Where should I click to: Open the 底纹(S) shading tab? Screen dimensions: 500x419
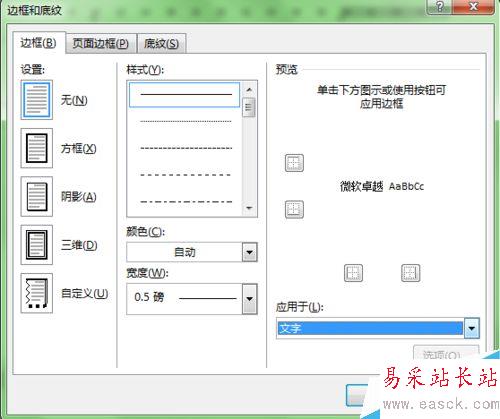[x=161, y=43]
